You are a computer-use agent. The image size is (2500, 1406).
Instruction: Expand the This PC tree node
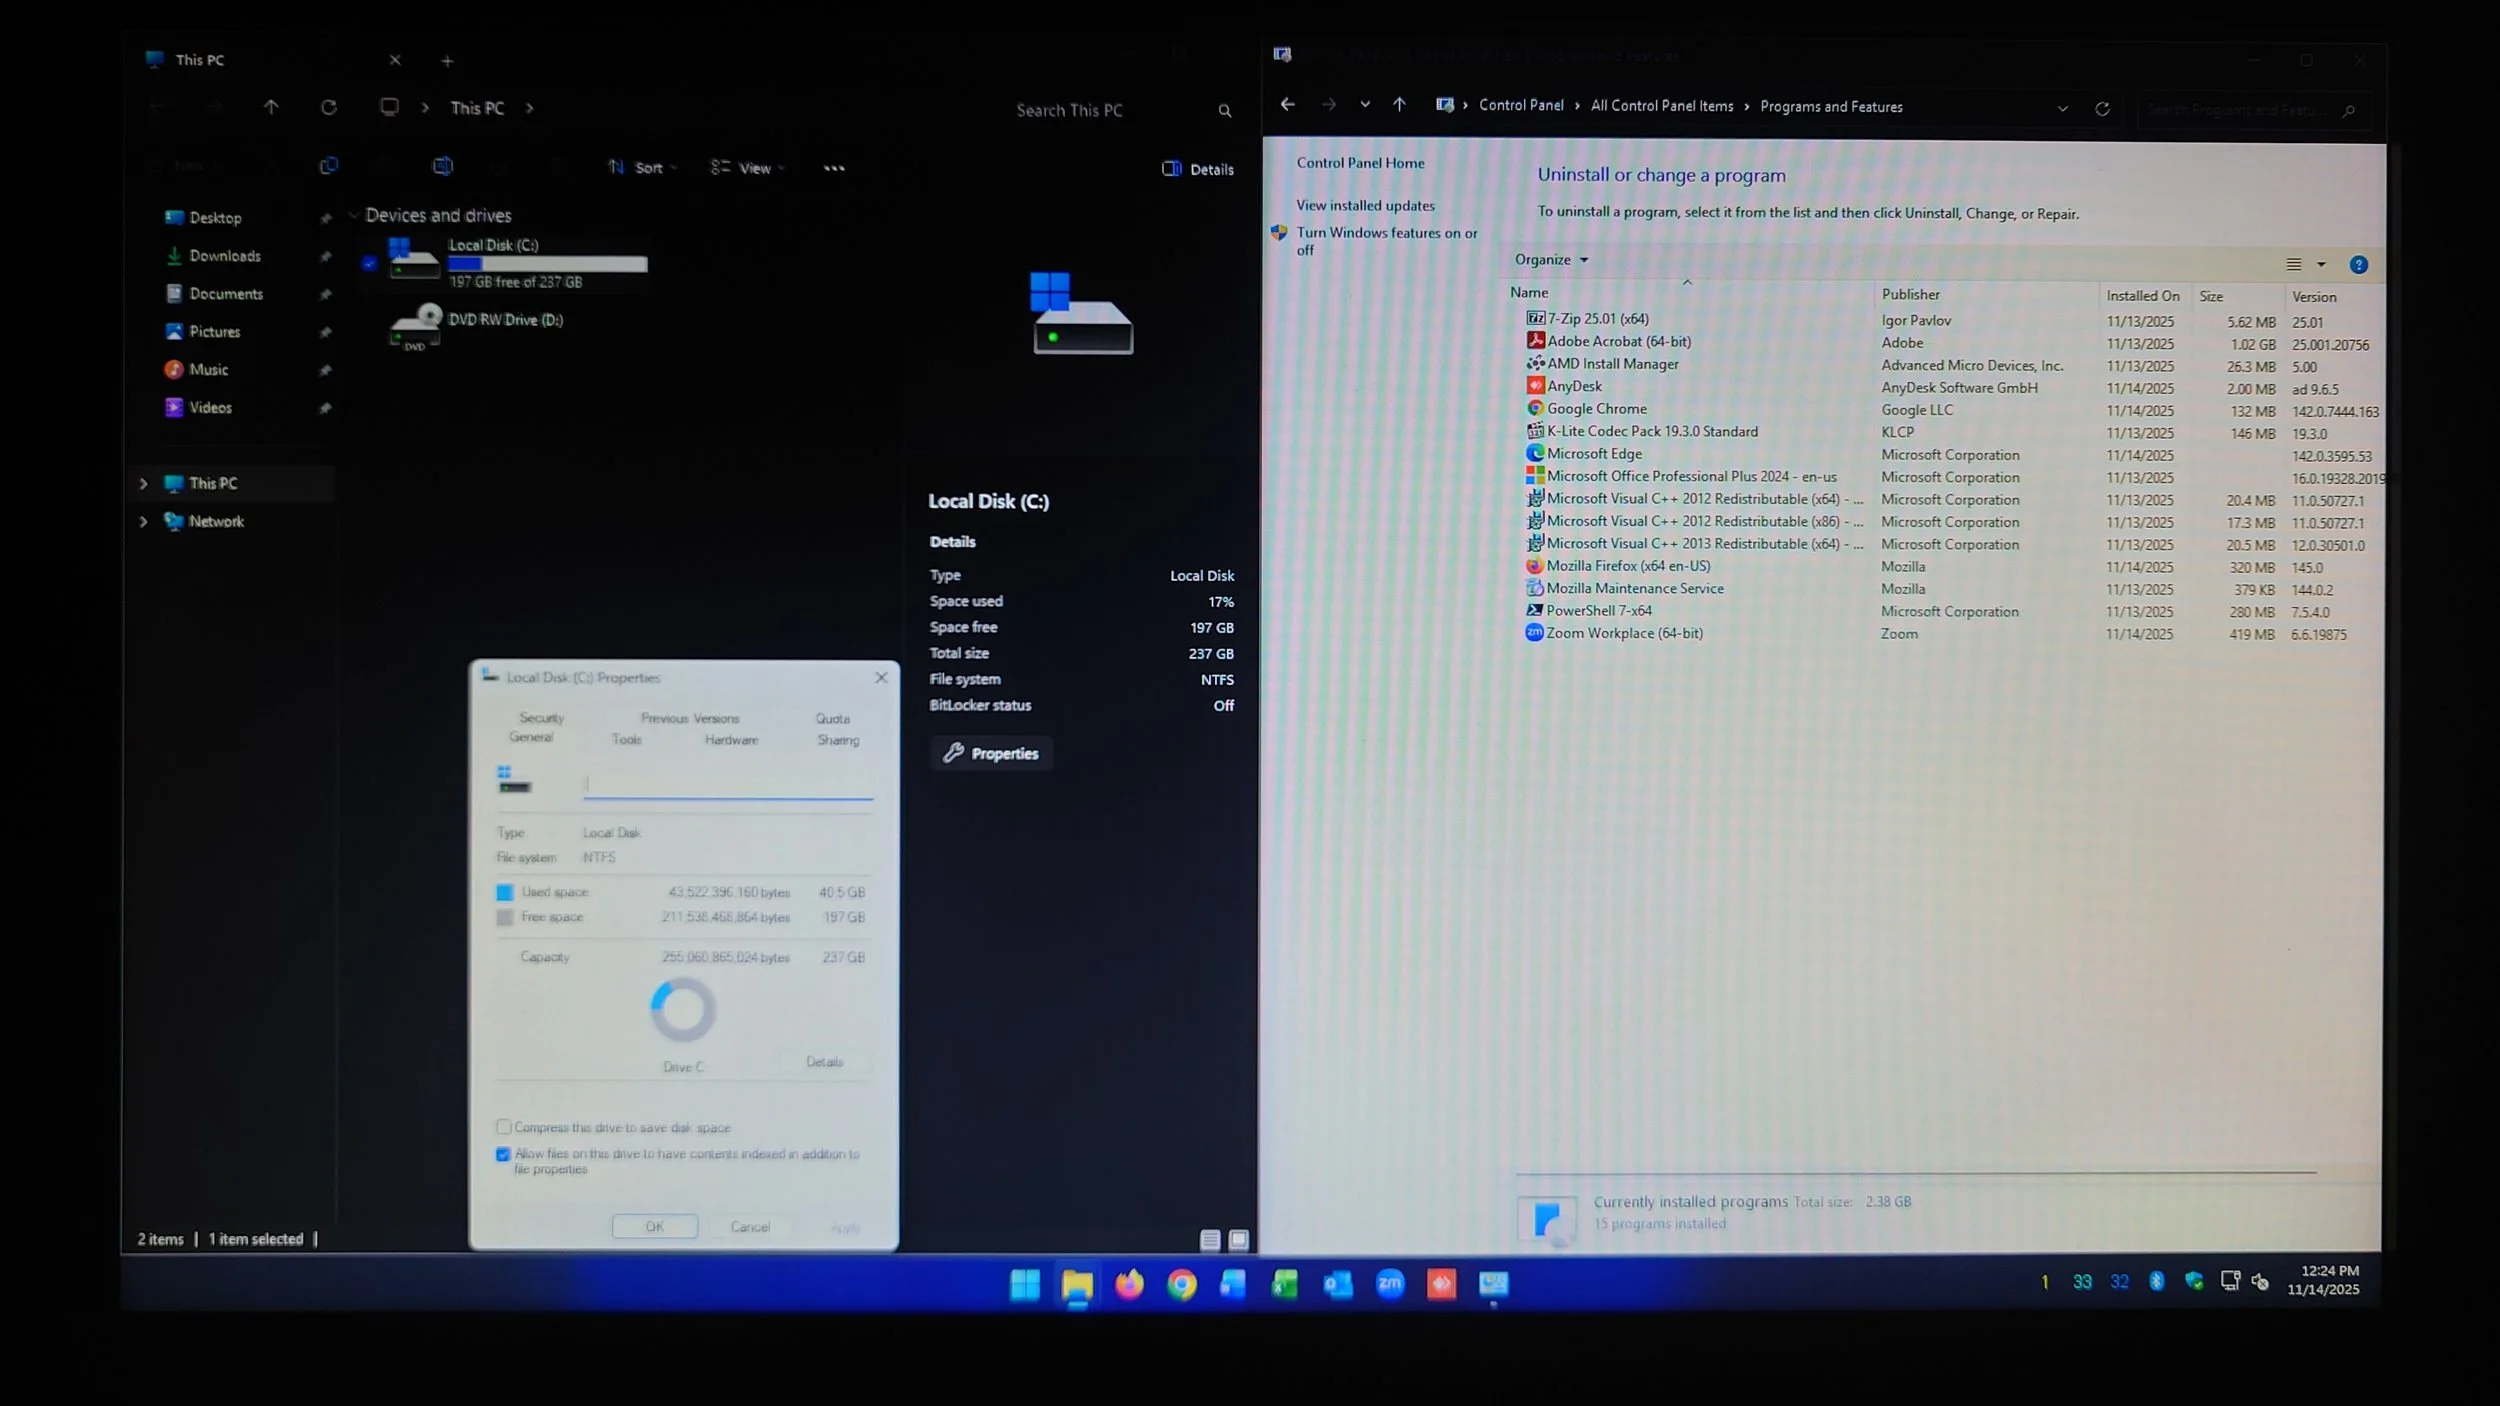143,484
